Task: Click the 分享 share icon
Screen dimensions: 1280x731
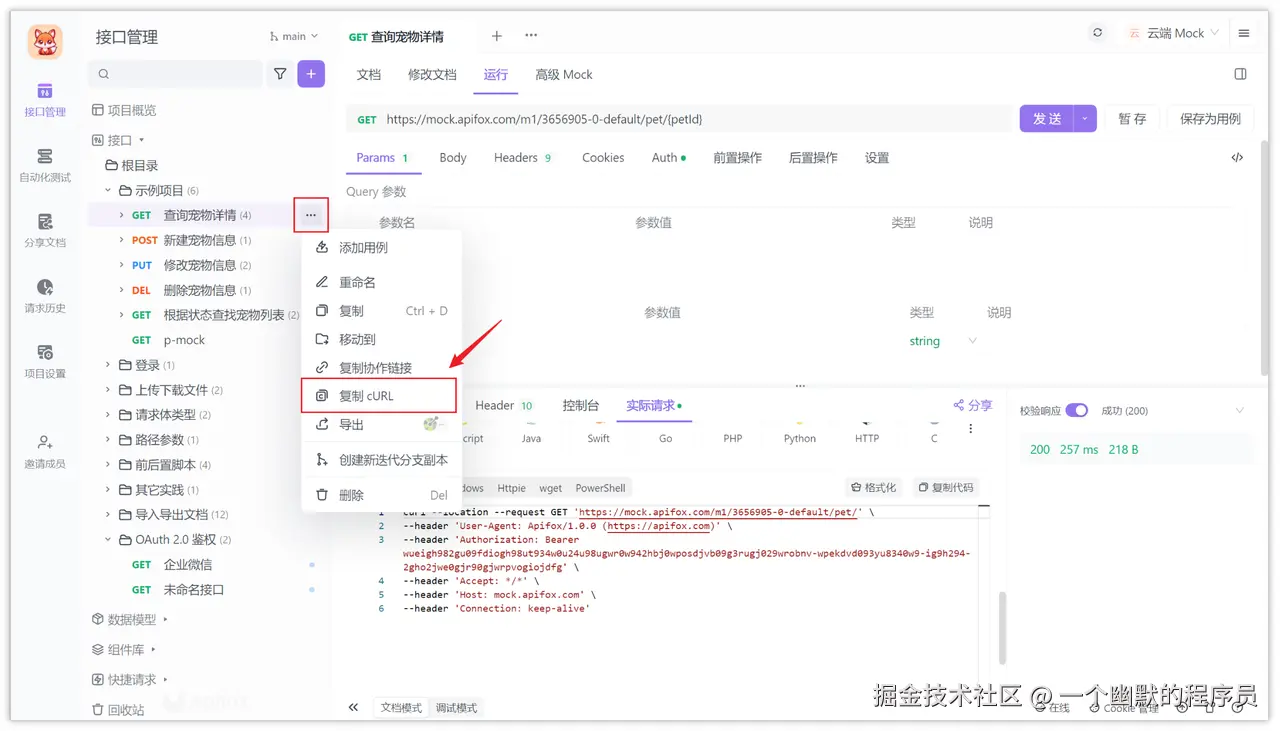Action: [972, 405]
